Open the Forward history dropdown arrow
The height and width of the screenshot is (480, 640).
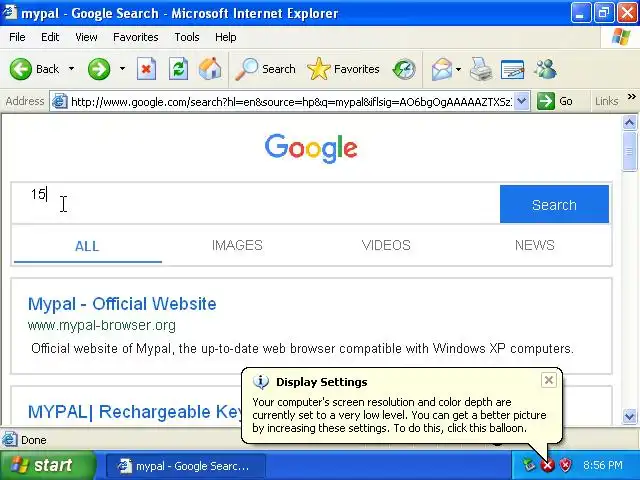click(x=122, y=69)
